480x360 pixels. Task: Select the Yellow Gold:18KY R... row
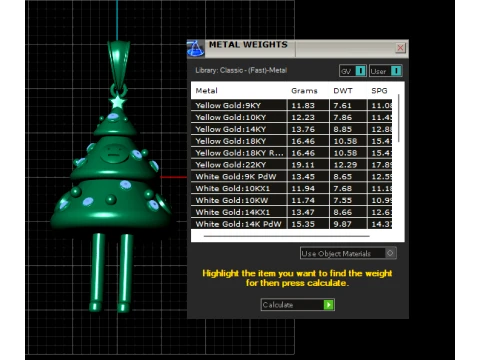(292, 153)
